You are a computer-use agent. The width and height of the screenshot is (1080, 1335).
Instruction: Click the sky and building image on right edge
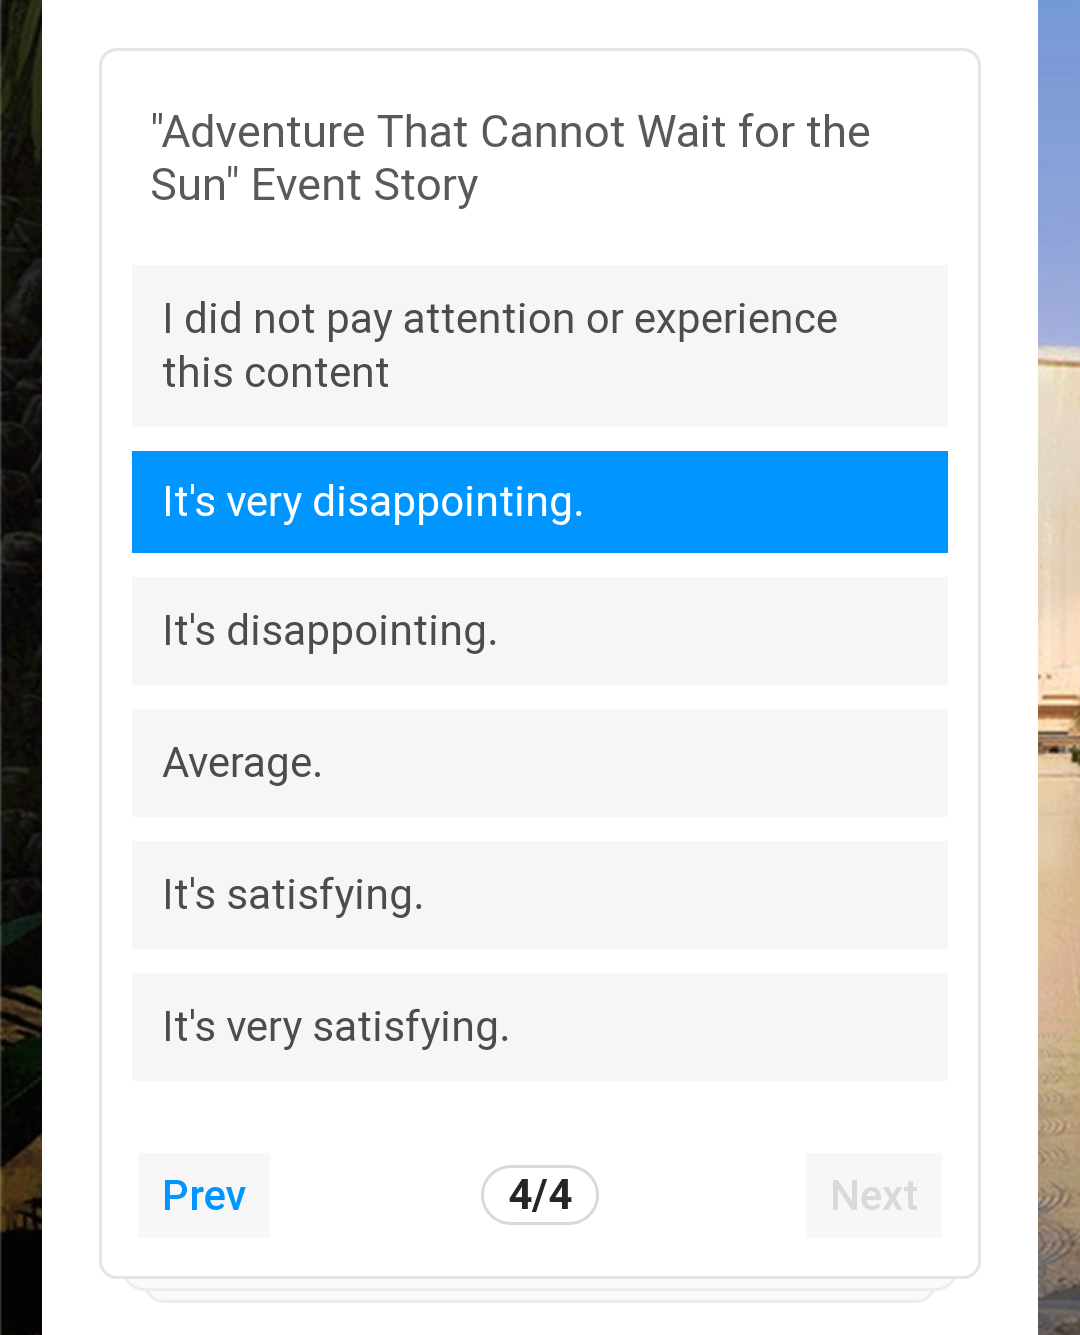click(x=1059, y=667)
